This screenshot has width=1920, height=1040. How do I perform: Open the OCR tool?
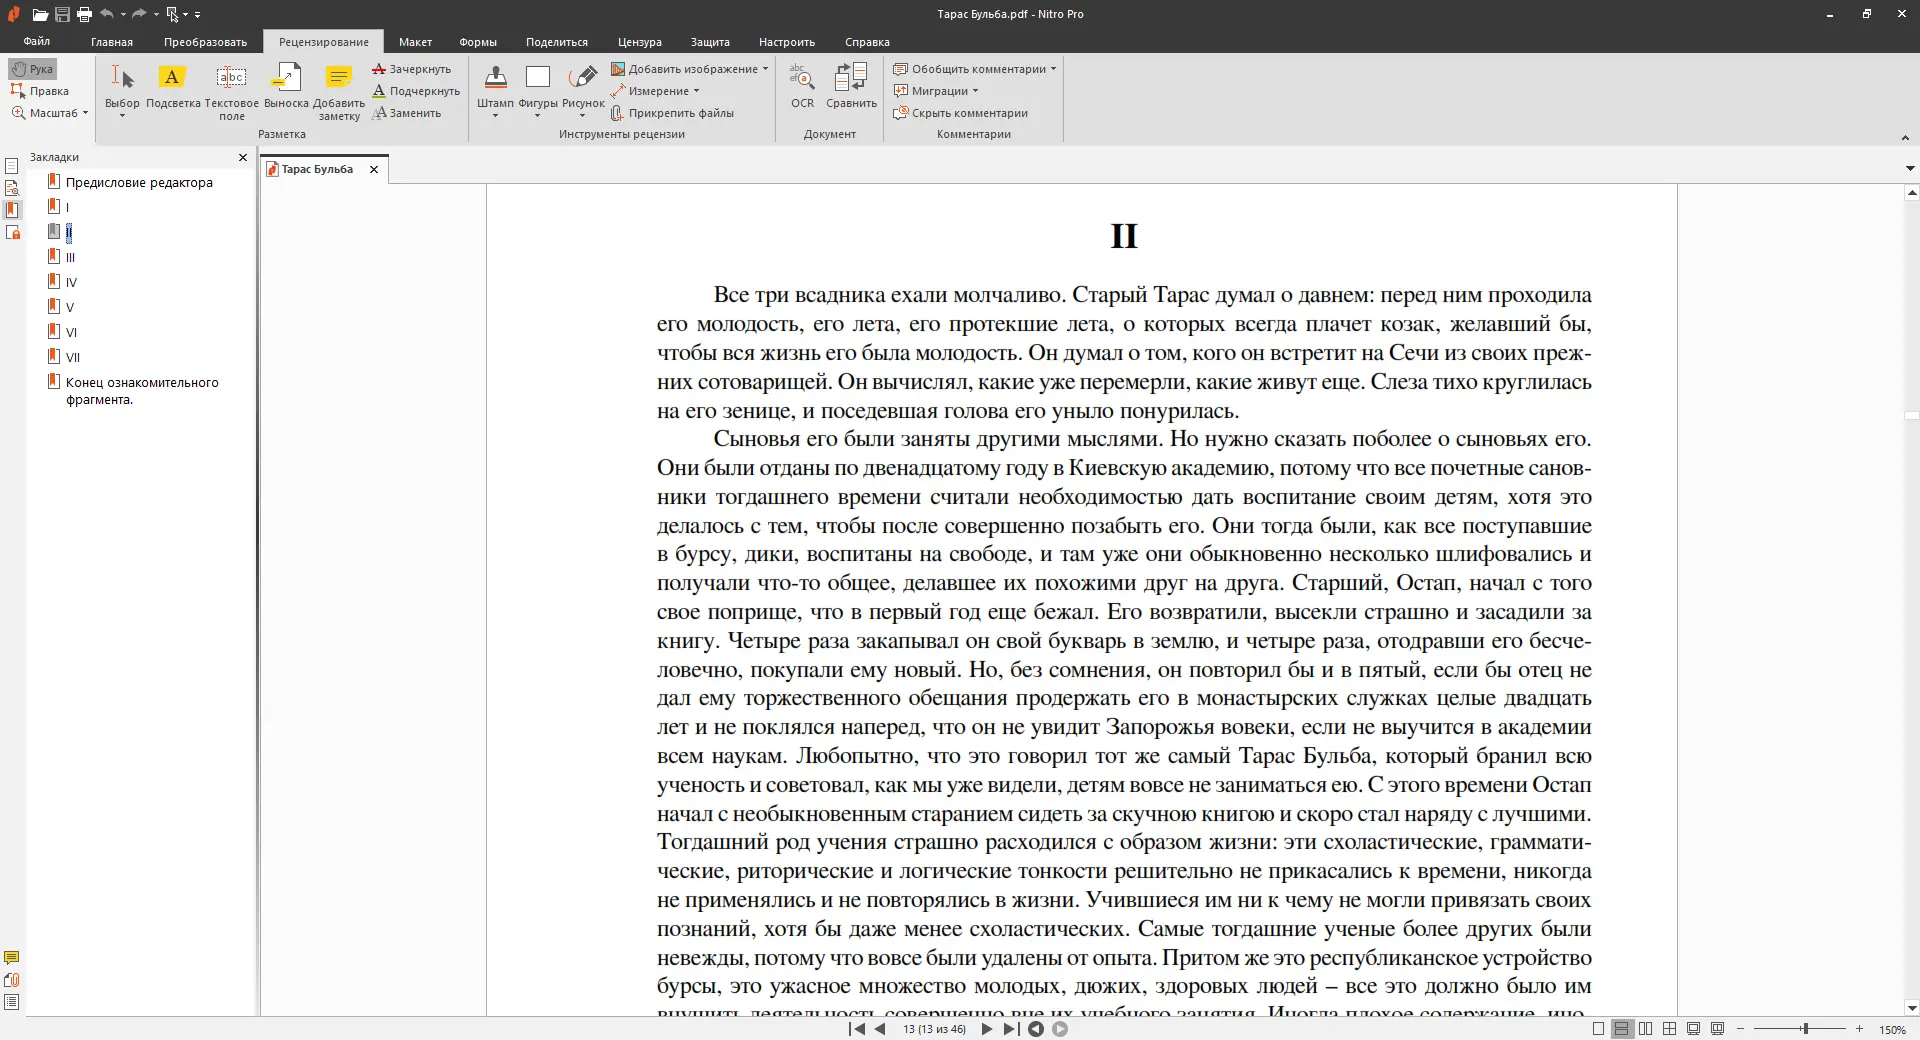coord(802,87)
